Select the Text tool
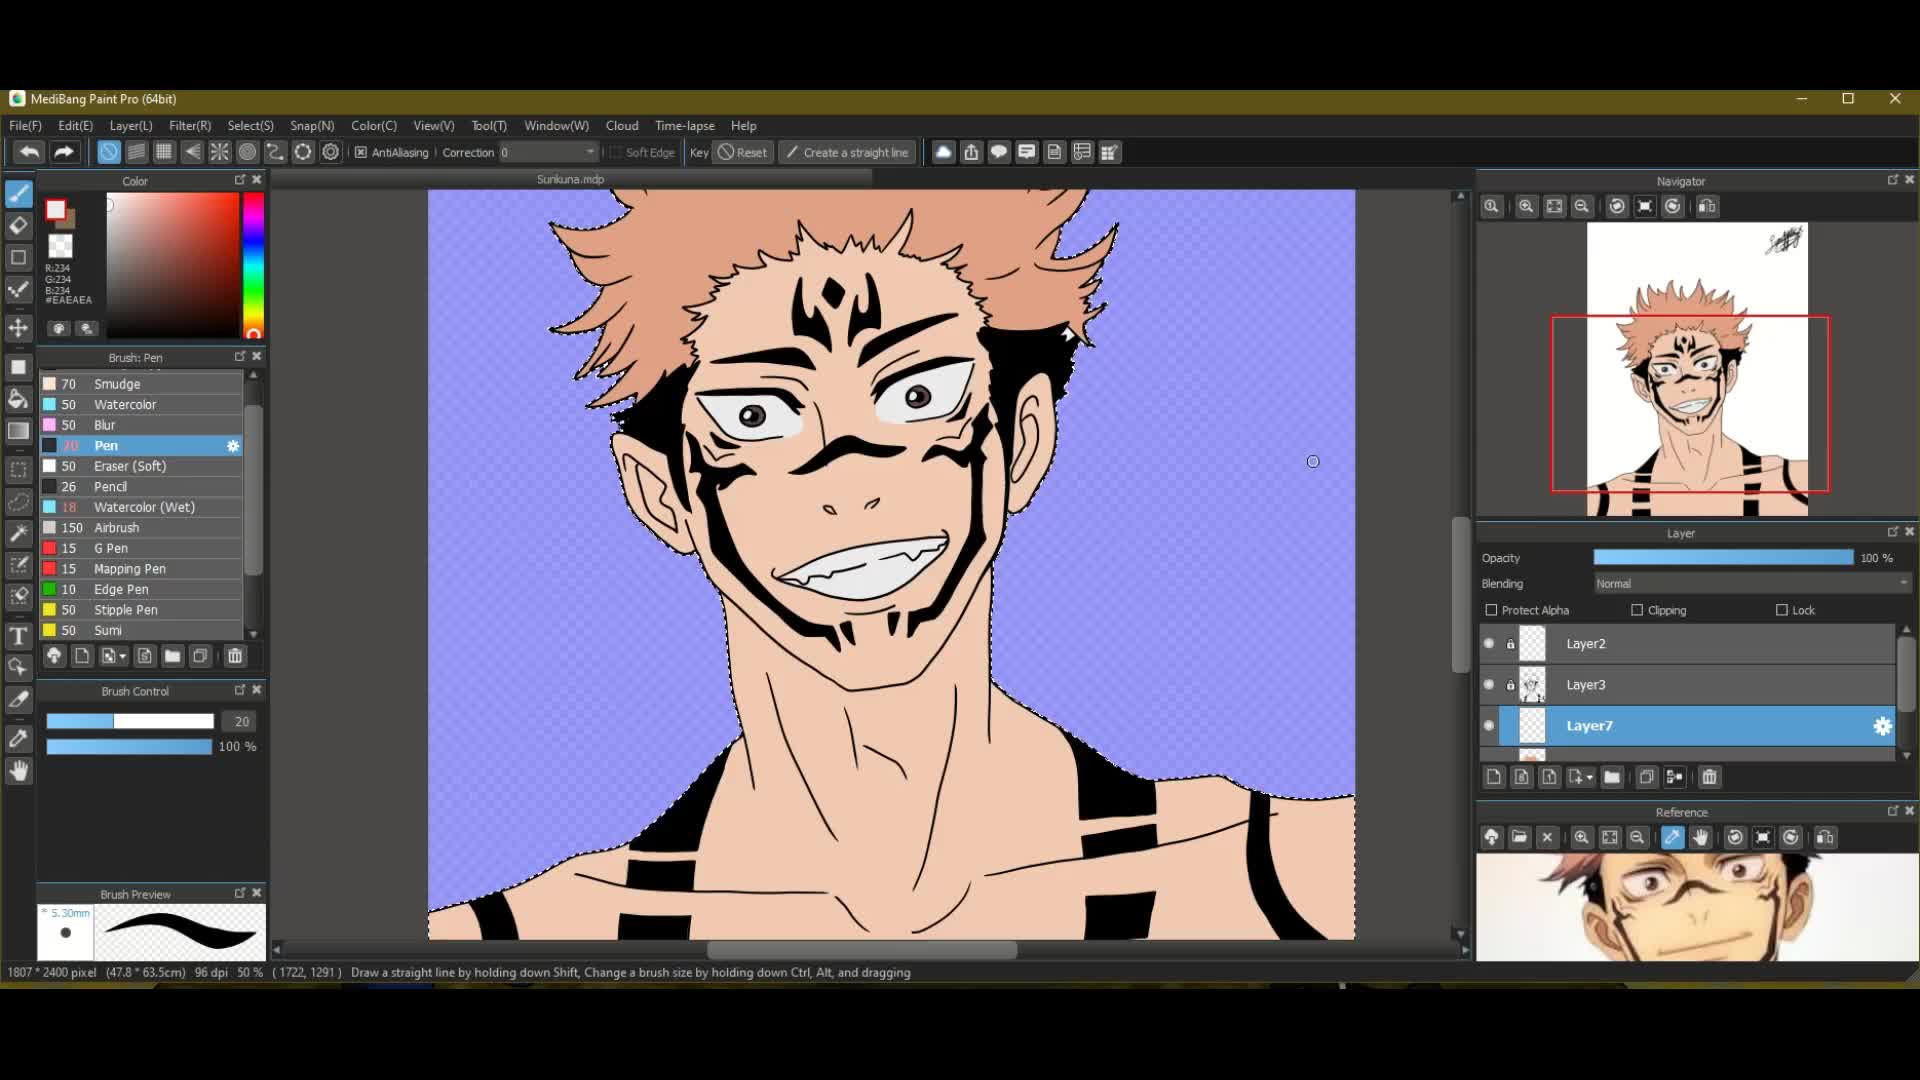1920x1080 pixels. coord(18,636)
